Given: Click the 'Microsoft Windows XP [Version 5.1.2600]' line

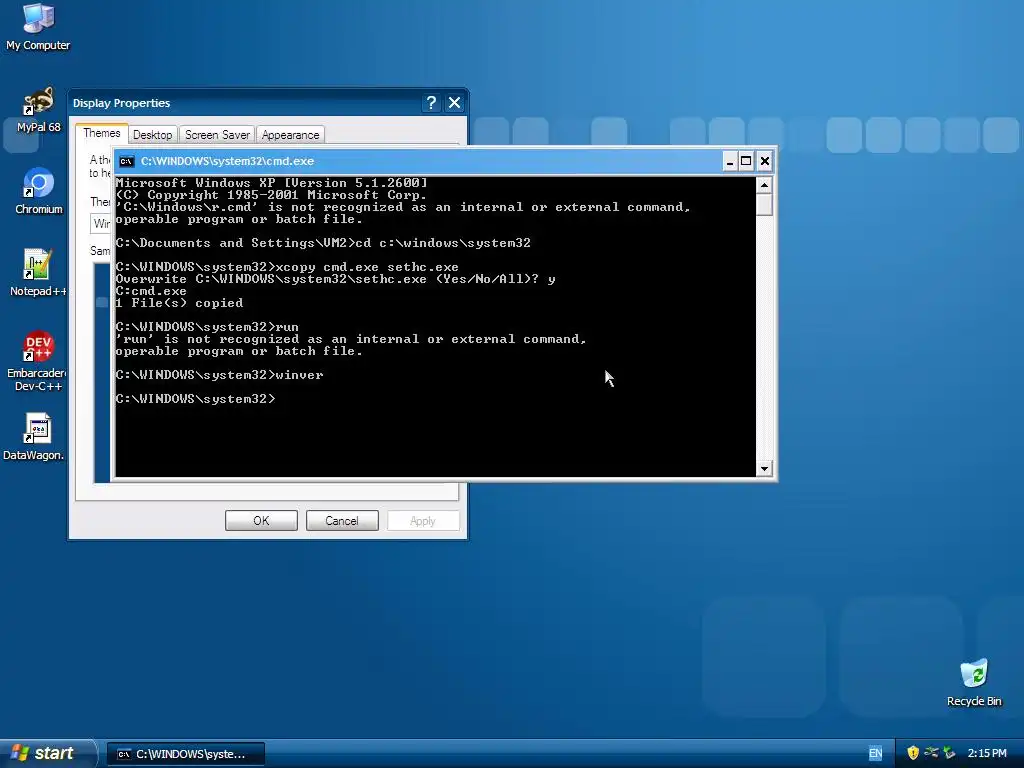Looking at the screenshot, I should click(x=272, y=183).
